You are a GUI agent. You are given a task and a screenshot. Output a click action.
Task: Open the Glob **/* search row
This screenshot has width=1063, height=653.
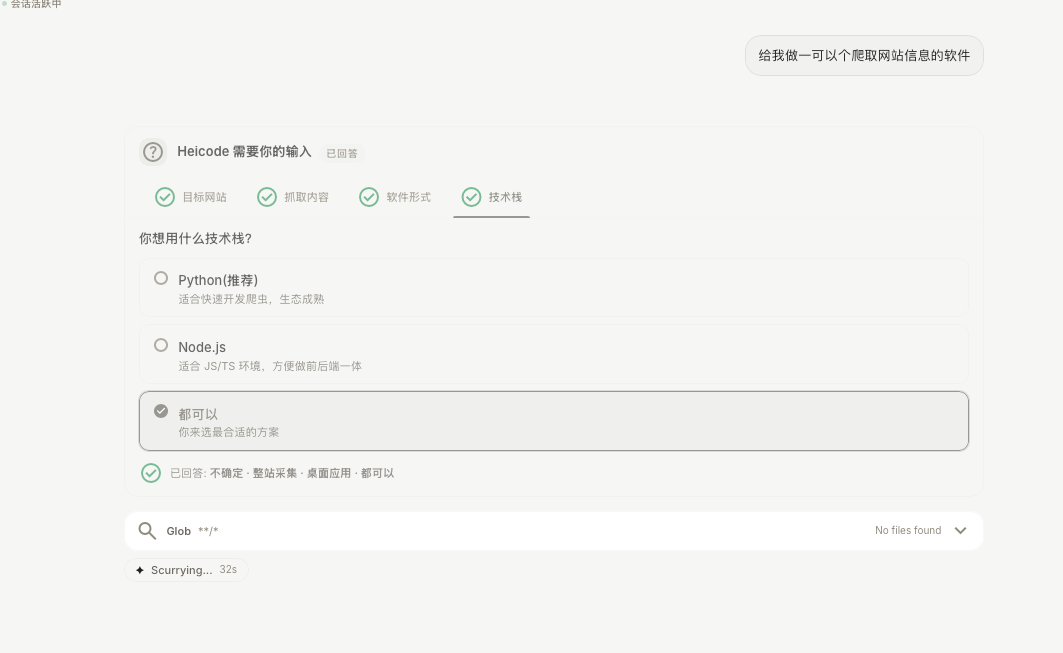pos(554,531)
